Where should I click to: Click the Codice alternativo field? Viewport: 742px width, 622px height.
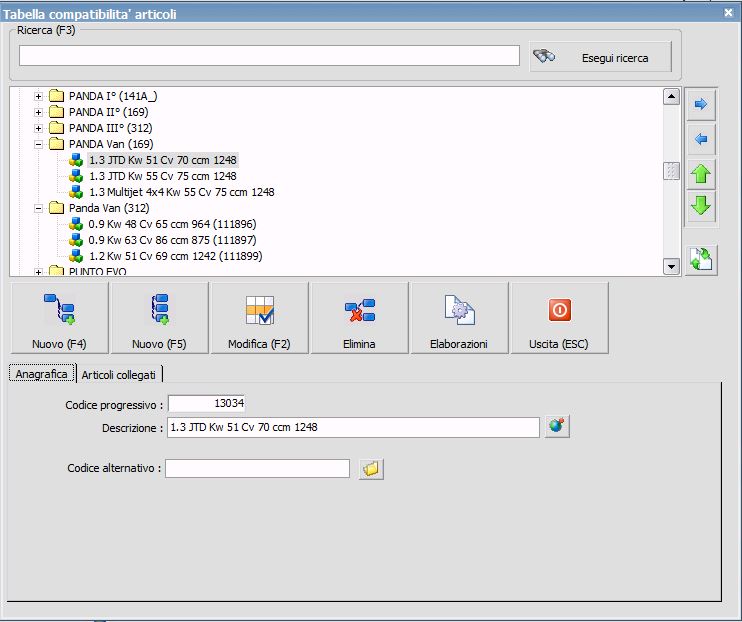point(257,468)
